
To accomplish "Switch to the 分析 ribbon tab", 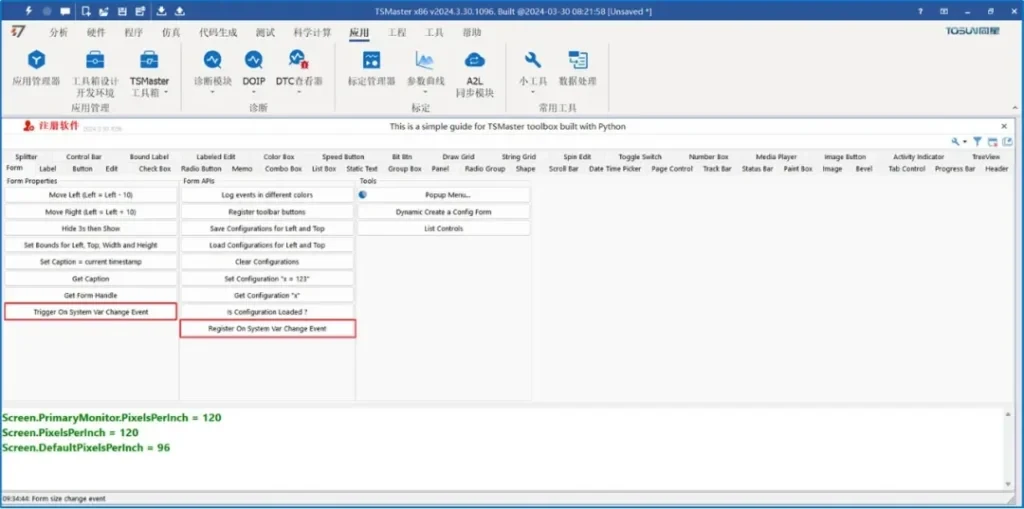I will point(58,32).
